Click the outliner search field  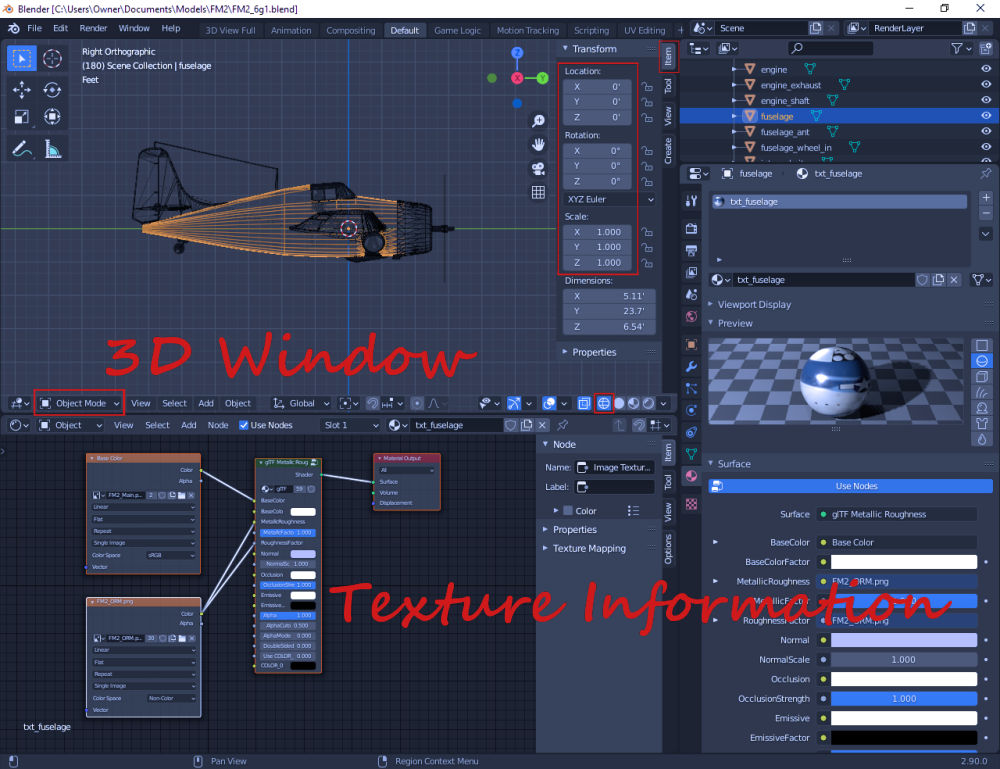coord(830,48)
